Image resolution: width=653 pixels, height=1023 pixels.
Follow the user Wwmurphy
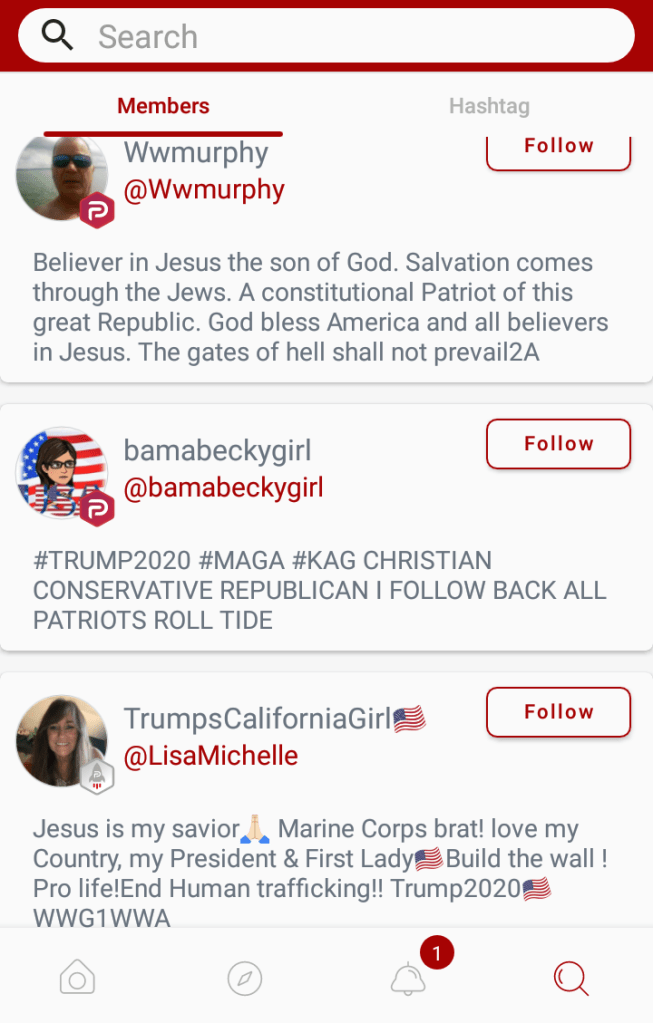(x=558, y=148)
